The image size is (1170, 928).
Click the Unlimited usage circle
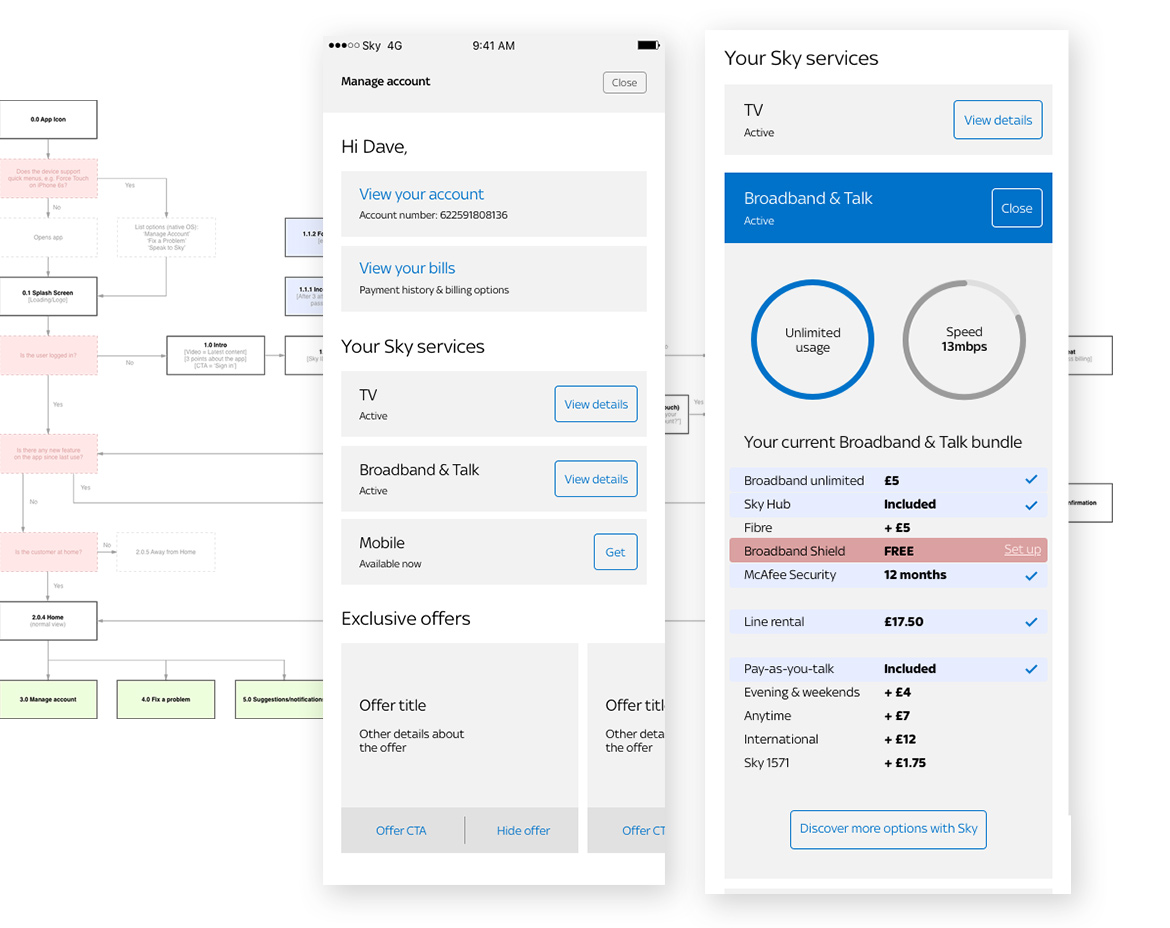click(812, 340)
